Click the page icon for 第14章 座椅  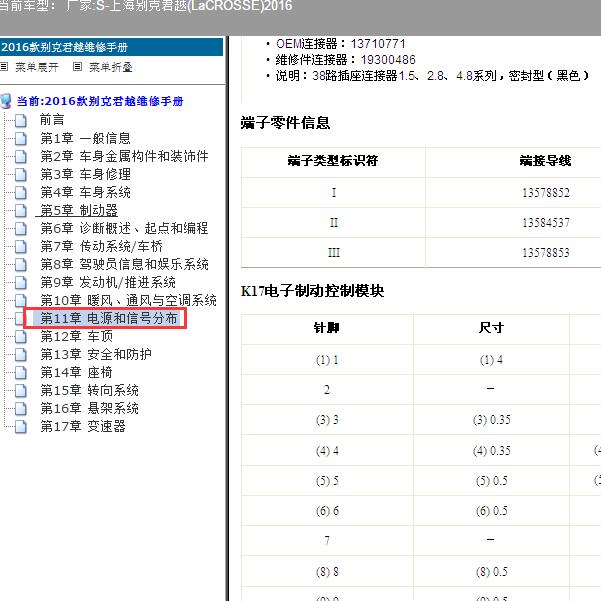(21, 373)
